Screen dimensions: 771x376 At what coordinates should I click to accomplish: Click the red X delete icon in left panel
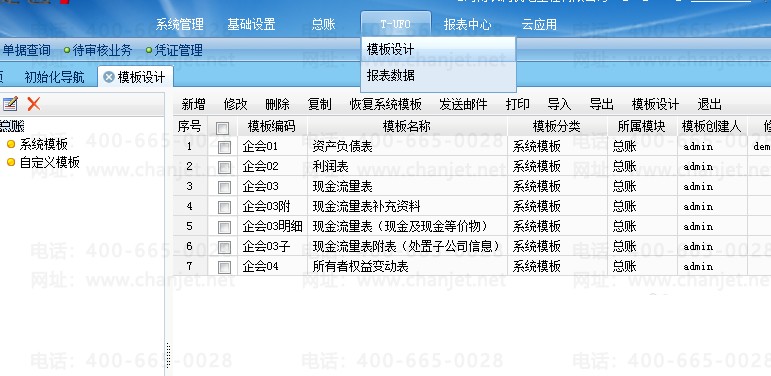(33, 104)
